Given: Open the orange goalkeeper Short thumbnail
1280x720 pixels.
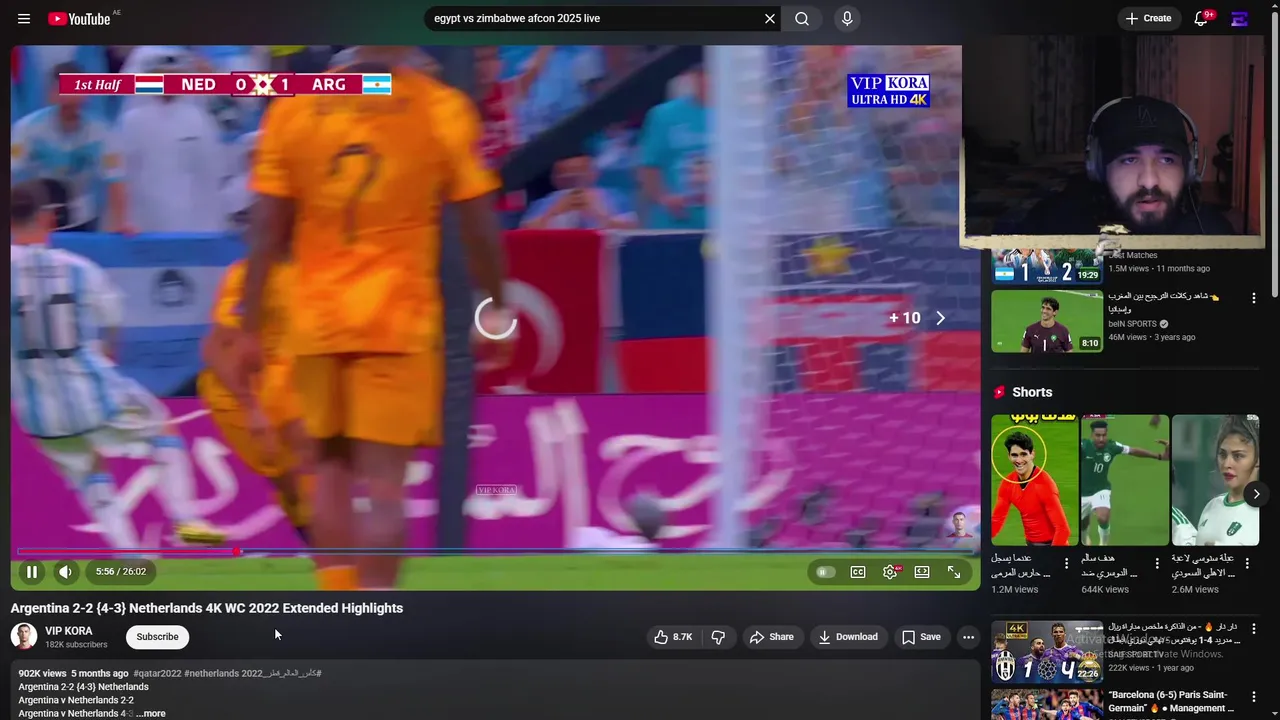Looking at the screenshot, I should (x=1034, y=480).
